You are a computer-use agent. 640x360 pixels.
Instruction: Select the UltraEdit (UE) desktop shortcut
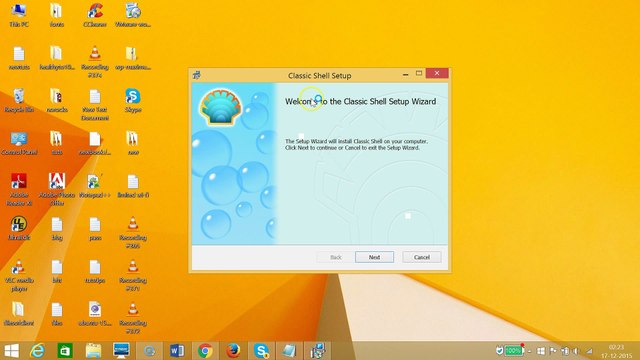[19, 229]
